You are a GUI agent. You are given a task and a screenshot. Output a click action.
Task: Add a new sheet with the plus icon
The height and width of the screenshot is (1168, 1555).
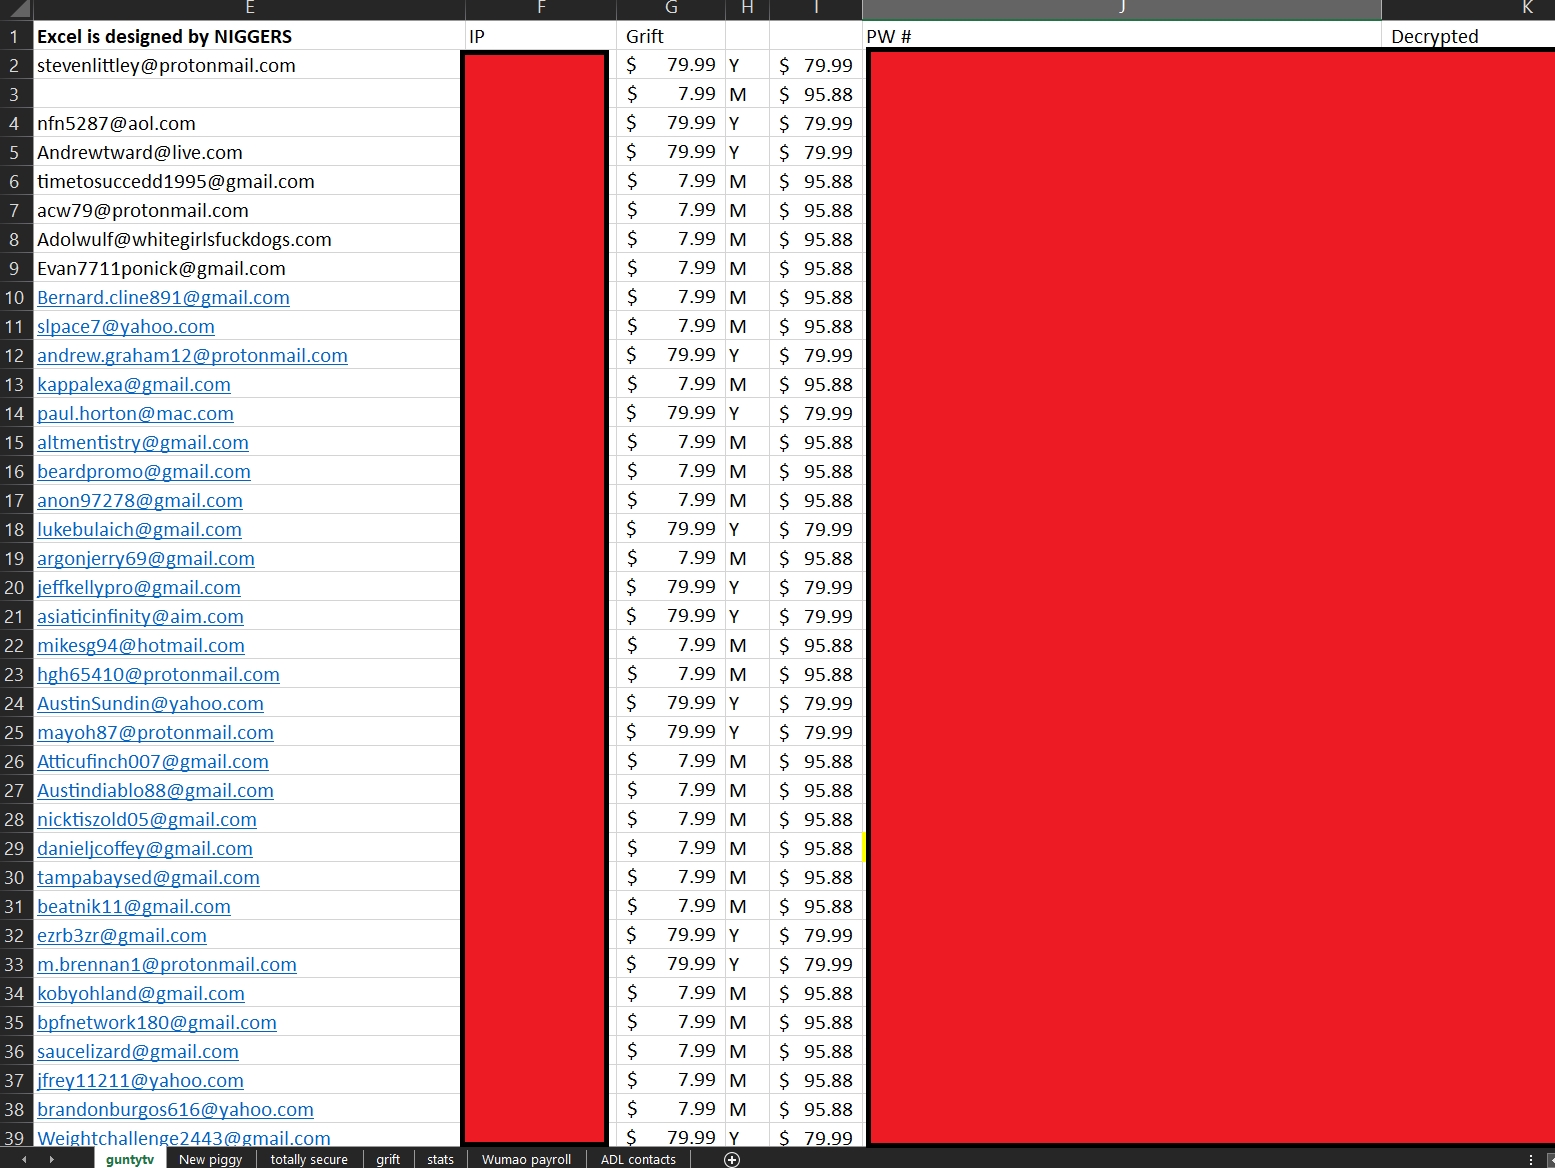[x=732, y=1159]
